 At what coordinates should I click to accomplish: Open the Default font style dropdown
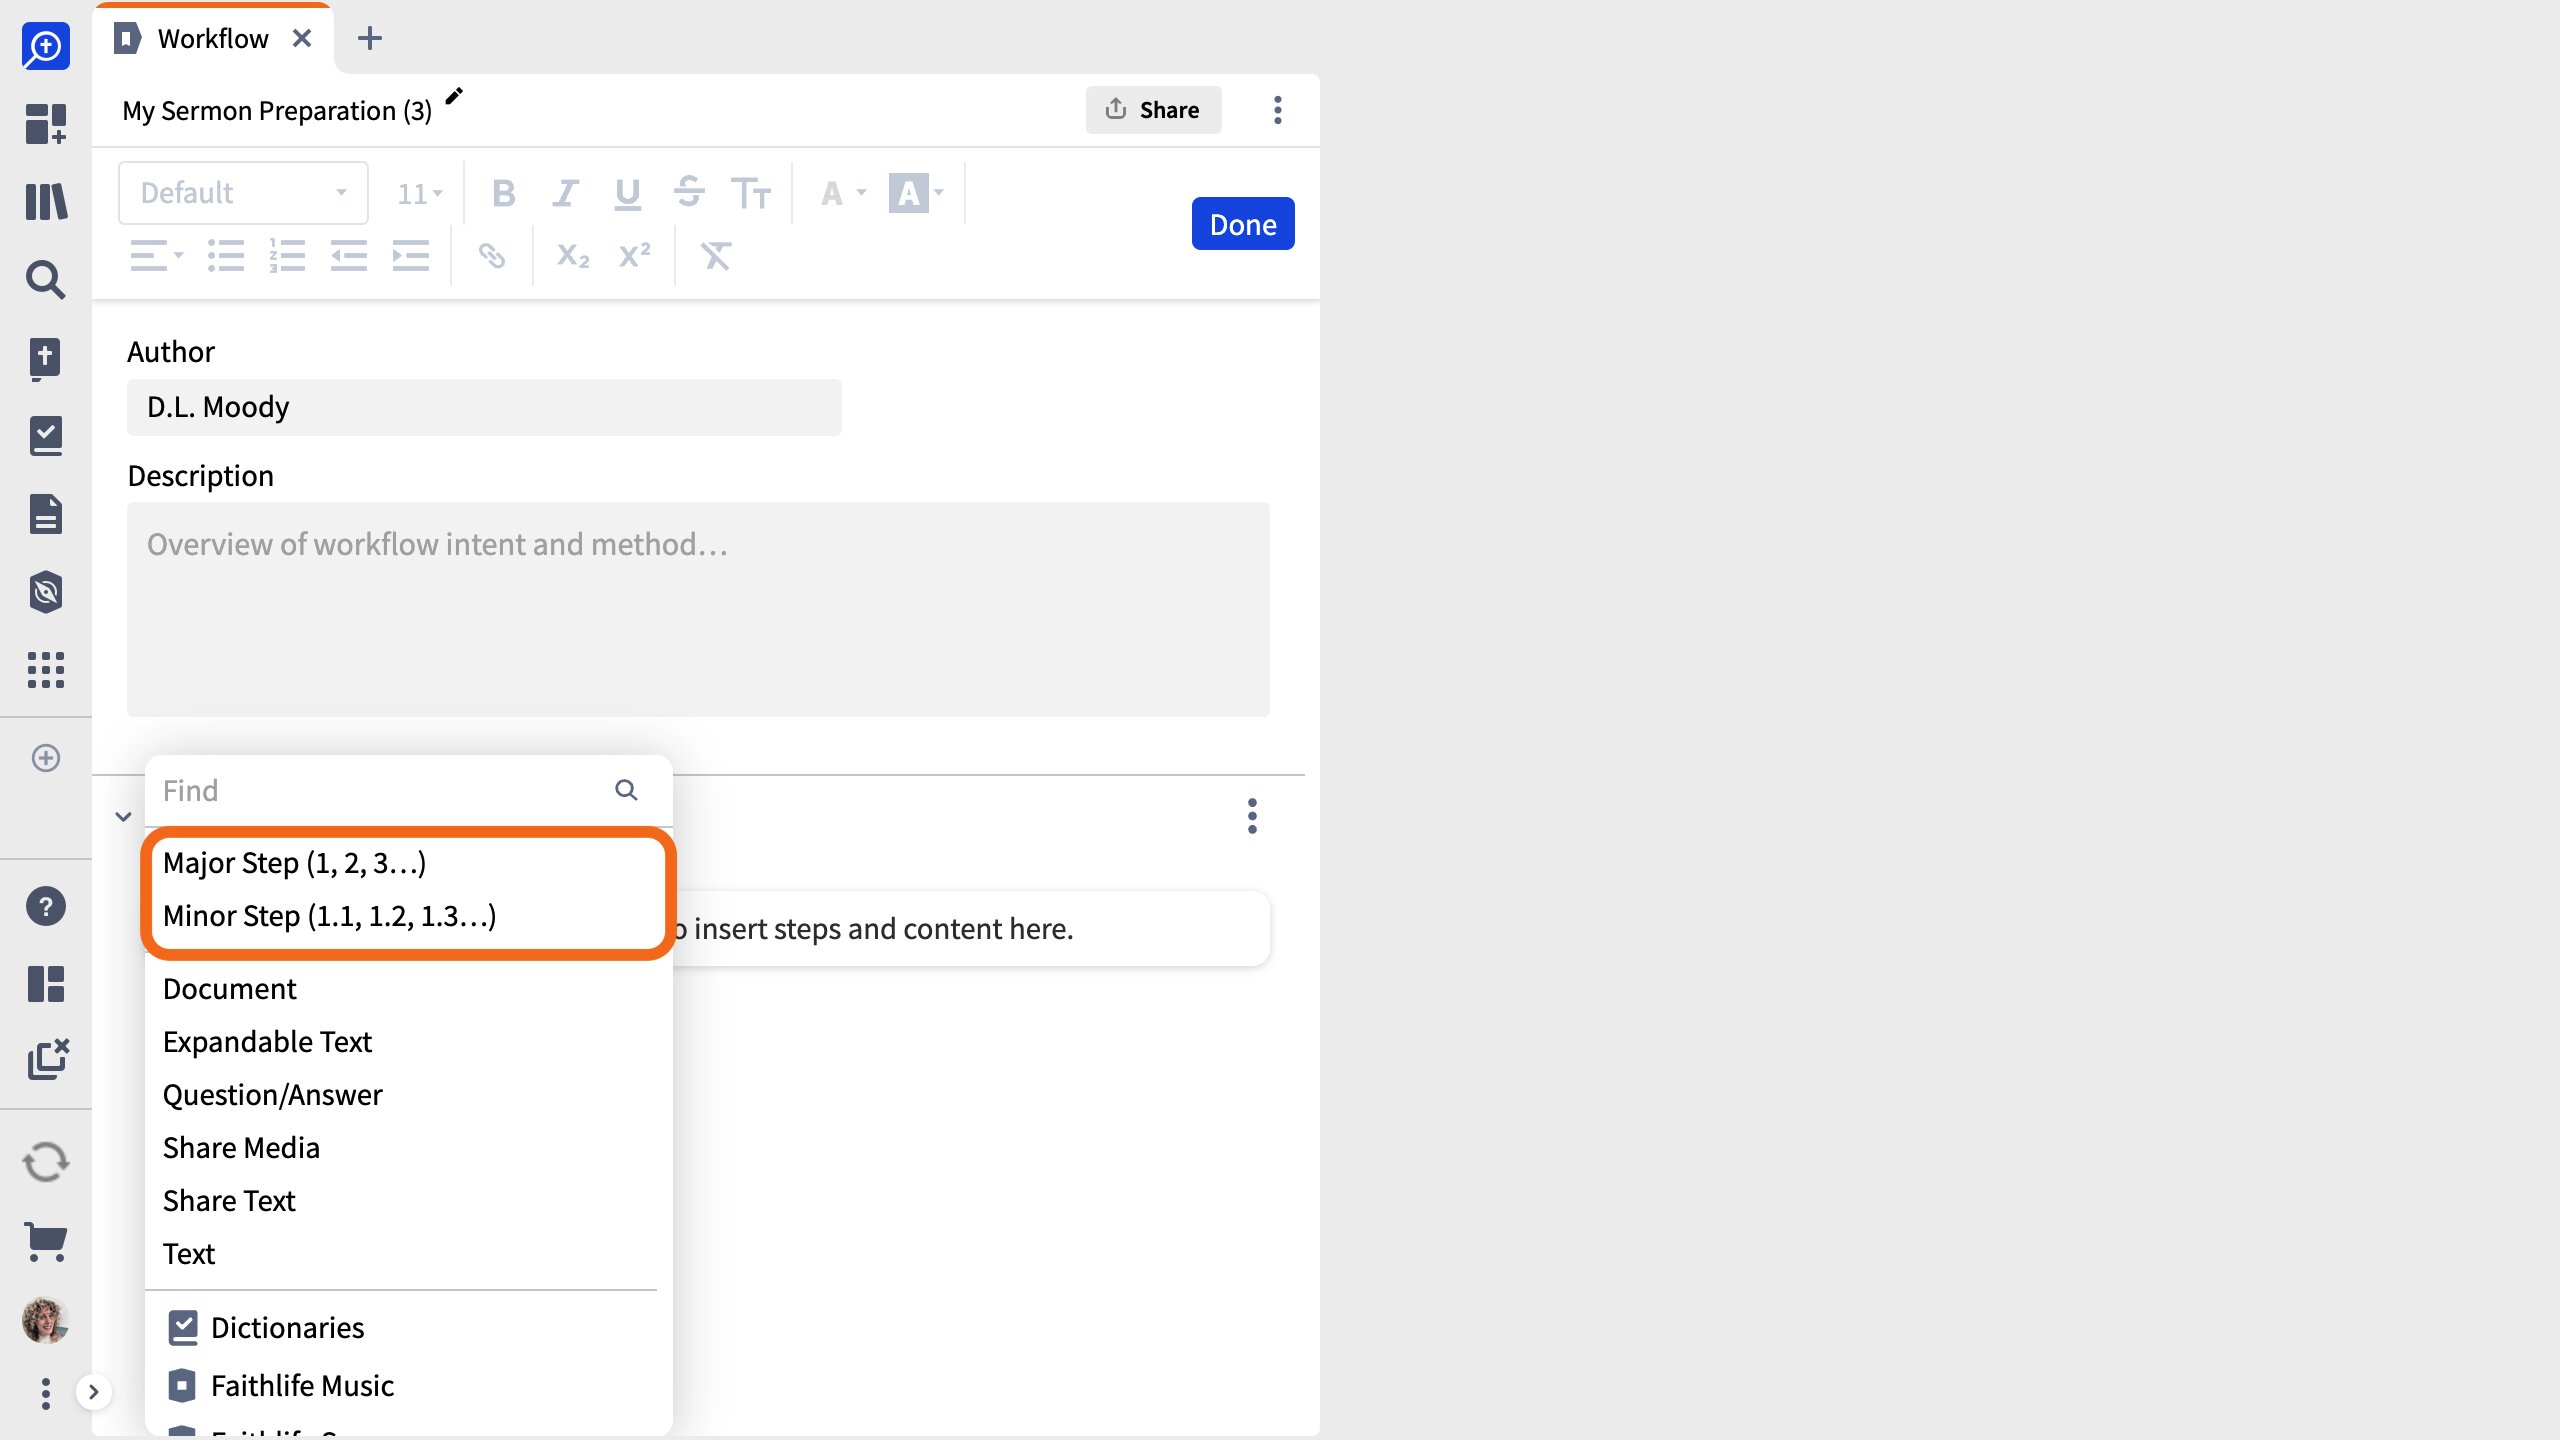tap(243, 193)
